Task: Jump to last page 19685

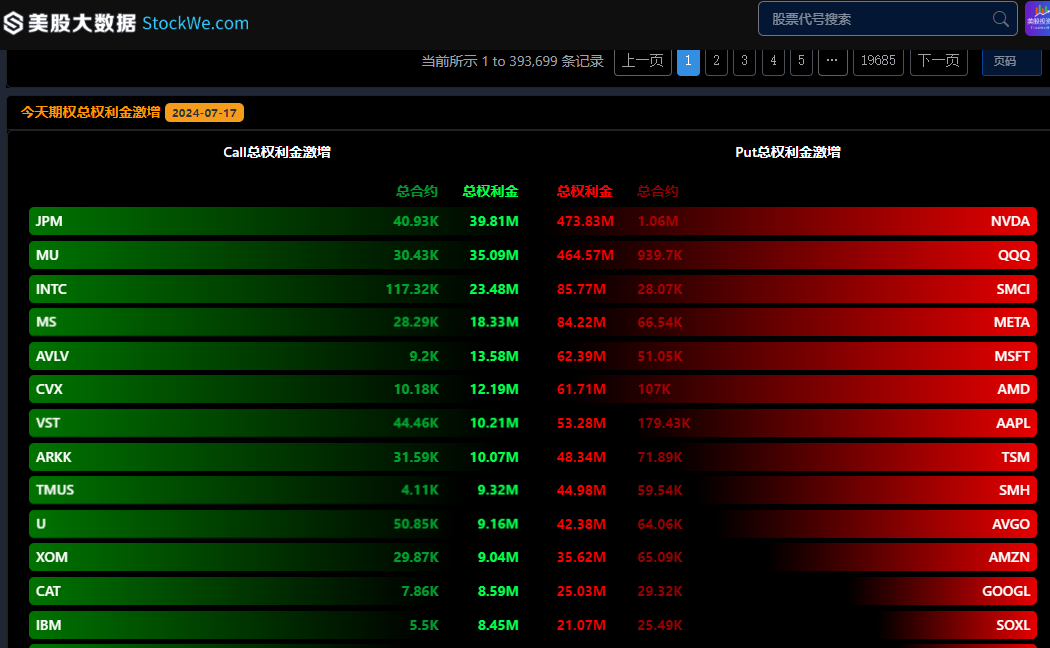Action: pos(878,61)
